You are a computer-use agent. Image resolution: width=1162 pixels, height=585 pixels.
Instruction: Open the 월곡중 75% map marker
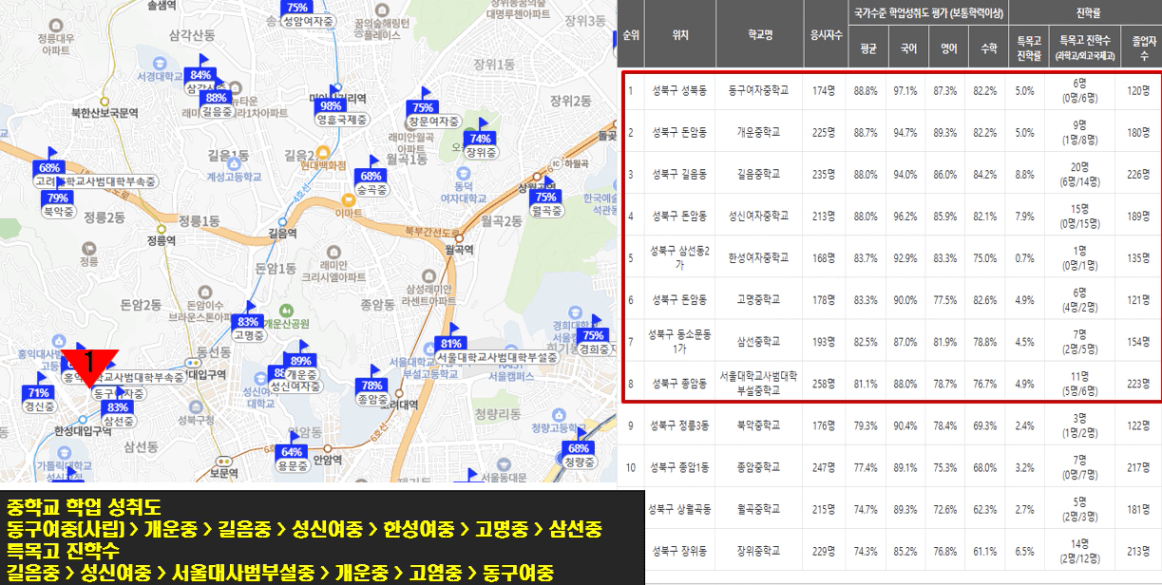pyautogui.click(x=545, y=196)
